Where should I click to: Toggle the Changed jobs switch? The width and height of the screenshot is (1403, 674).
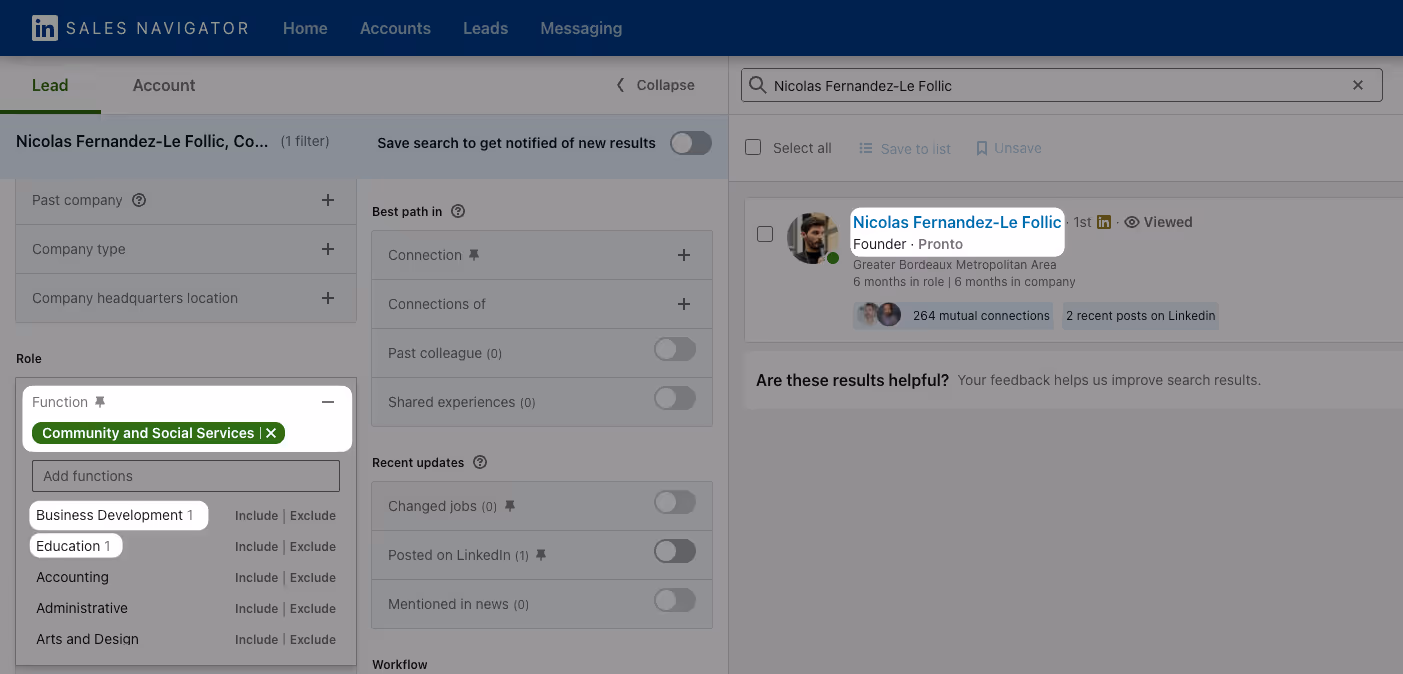click(675, 502)
